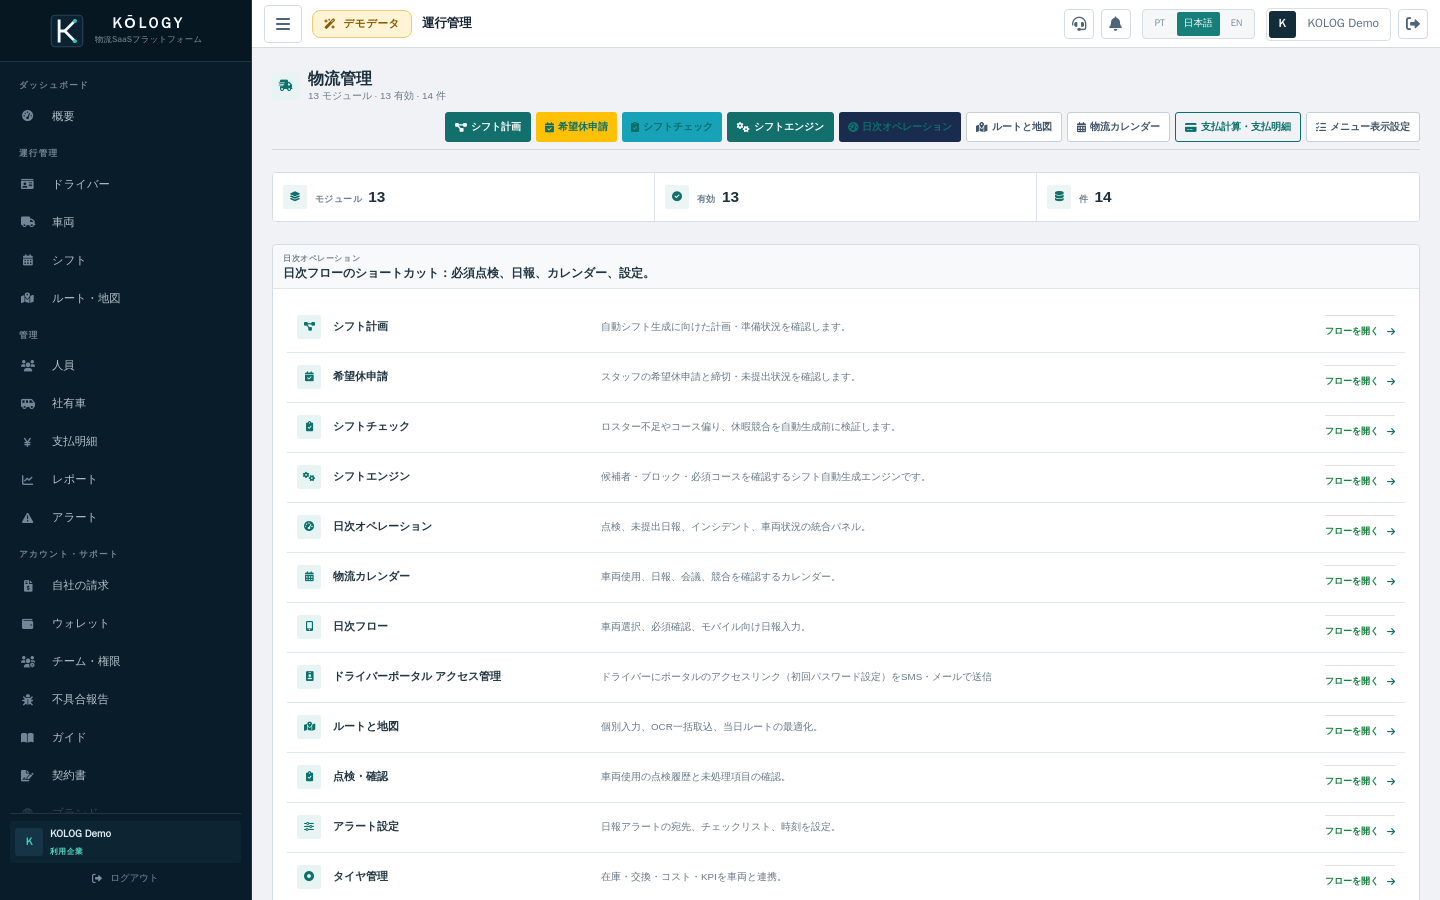Open the KOLOG Demo sidebar profile card

[x=126, y=841]
